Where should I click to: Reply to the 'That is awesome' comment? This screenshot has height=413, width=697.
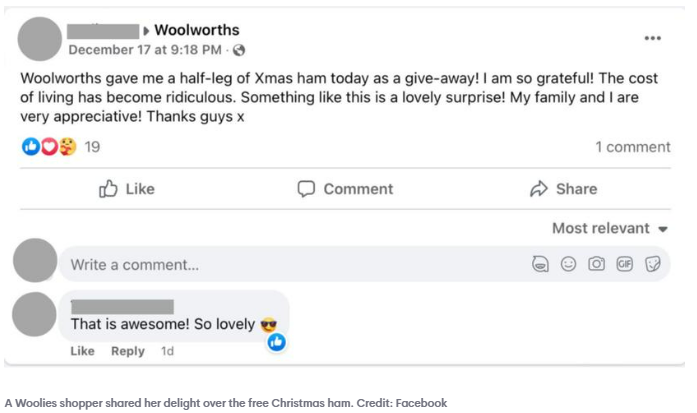(x=128, y=351)
